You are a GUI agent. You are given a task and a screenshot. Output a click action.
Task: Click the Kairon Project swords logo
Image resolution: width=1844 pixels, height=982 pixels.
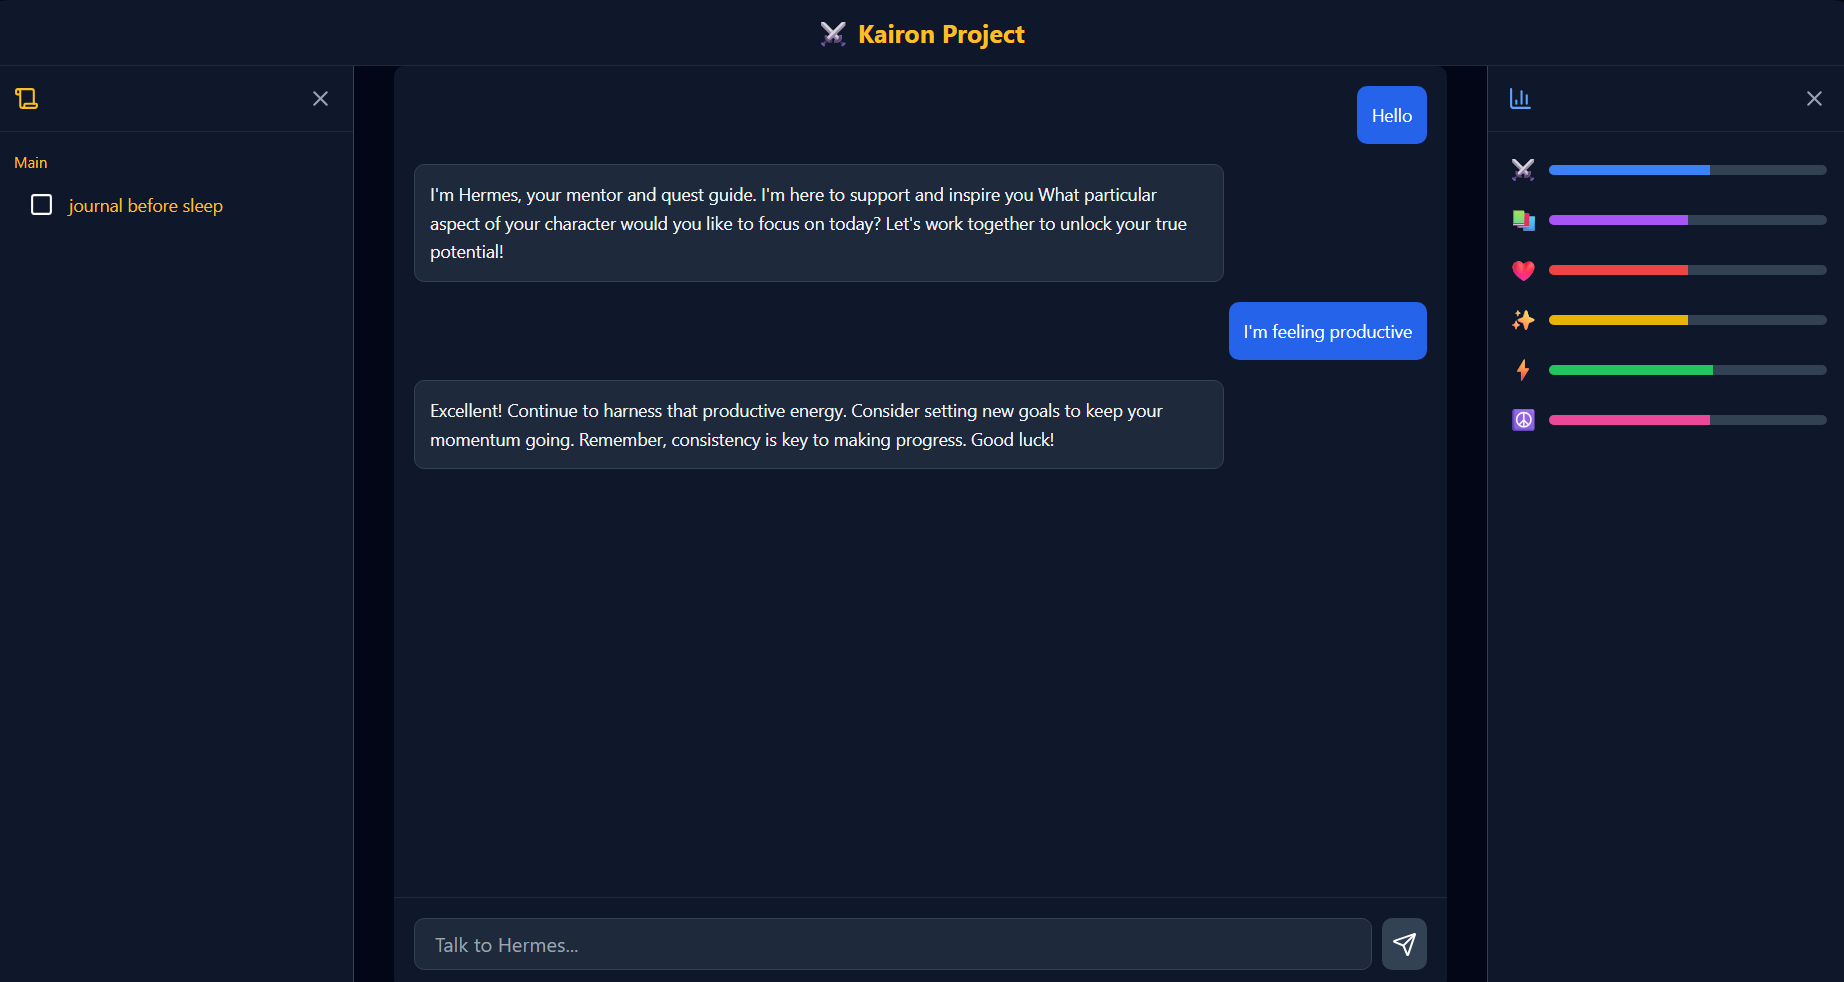coord(833,34)
